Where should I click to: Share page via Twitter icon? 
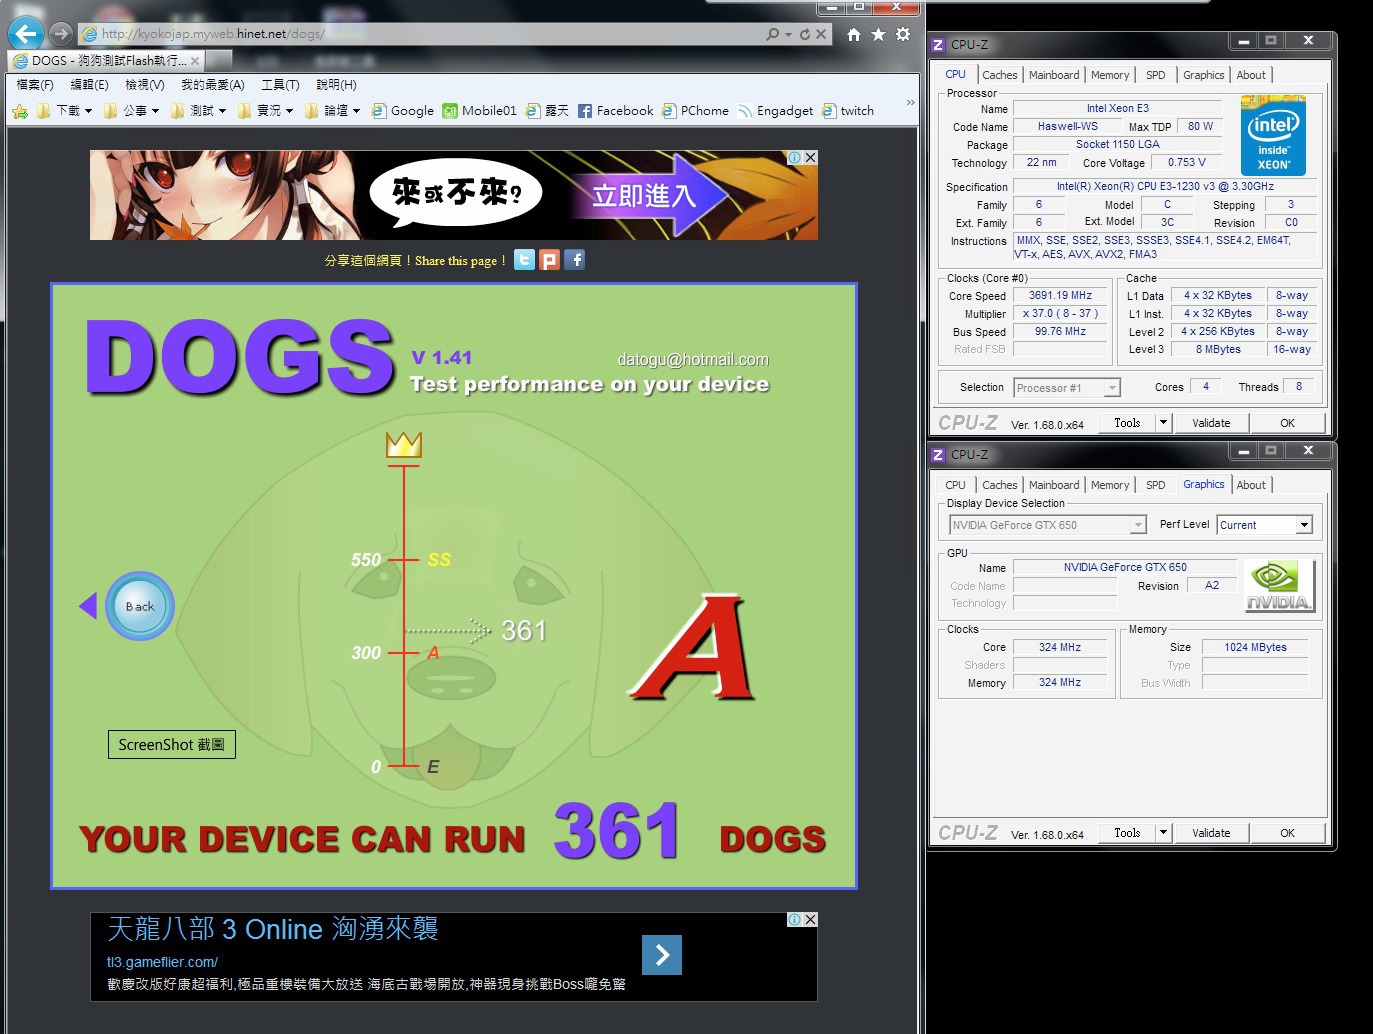pyautogui.click(x=524, y=260)
